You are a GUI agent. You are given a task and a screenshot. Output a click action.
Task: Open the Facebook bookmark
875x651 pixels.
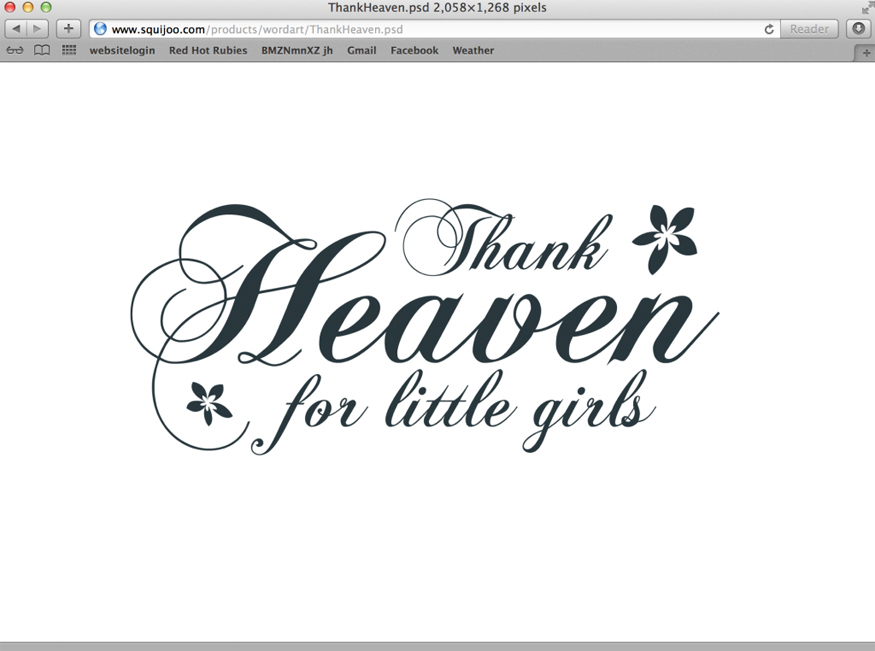415,50
